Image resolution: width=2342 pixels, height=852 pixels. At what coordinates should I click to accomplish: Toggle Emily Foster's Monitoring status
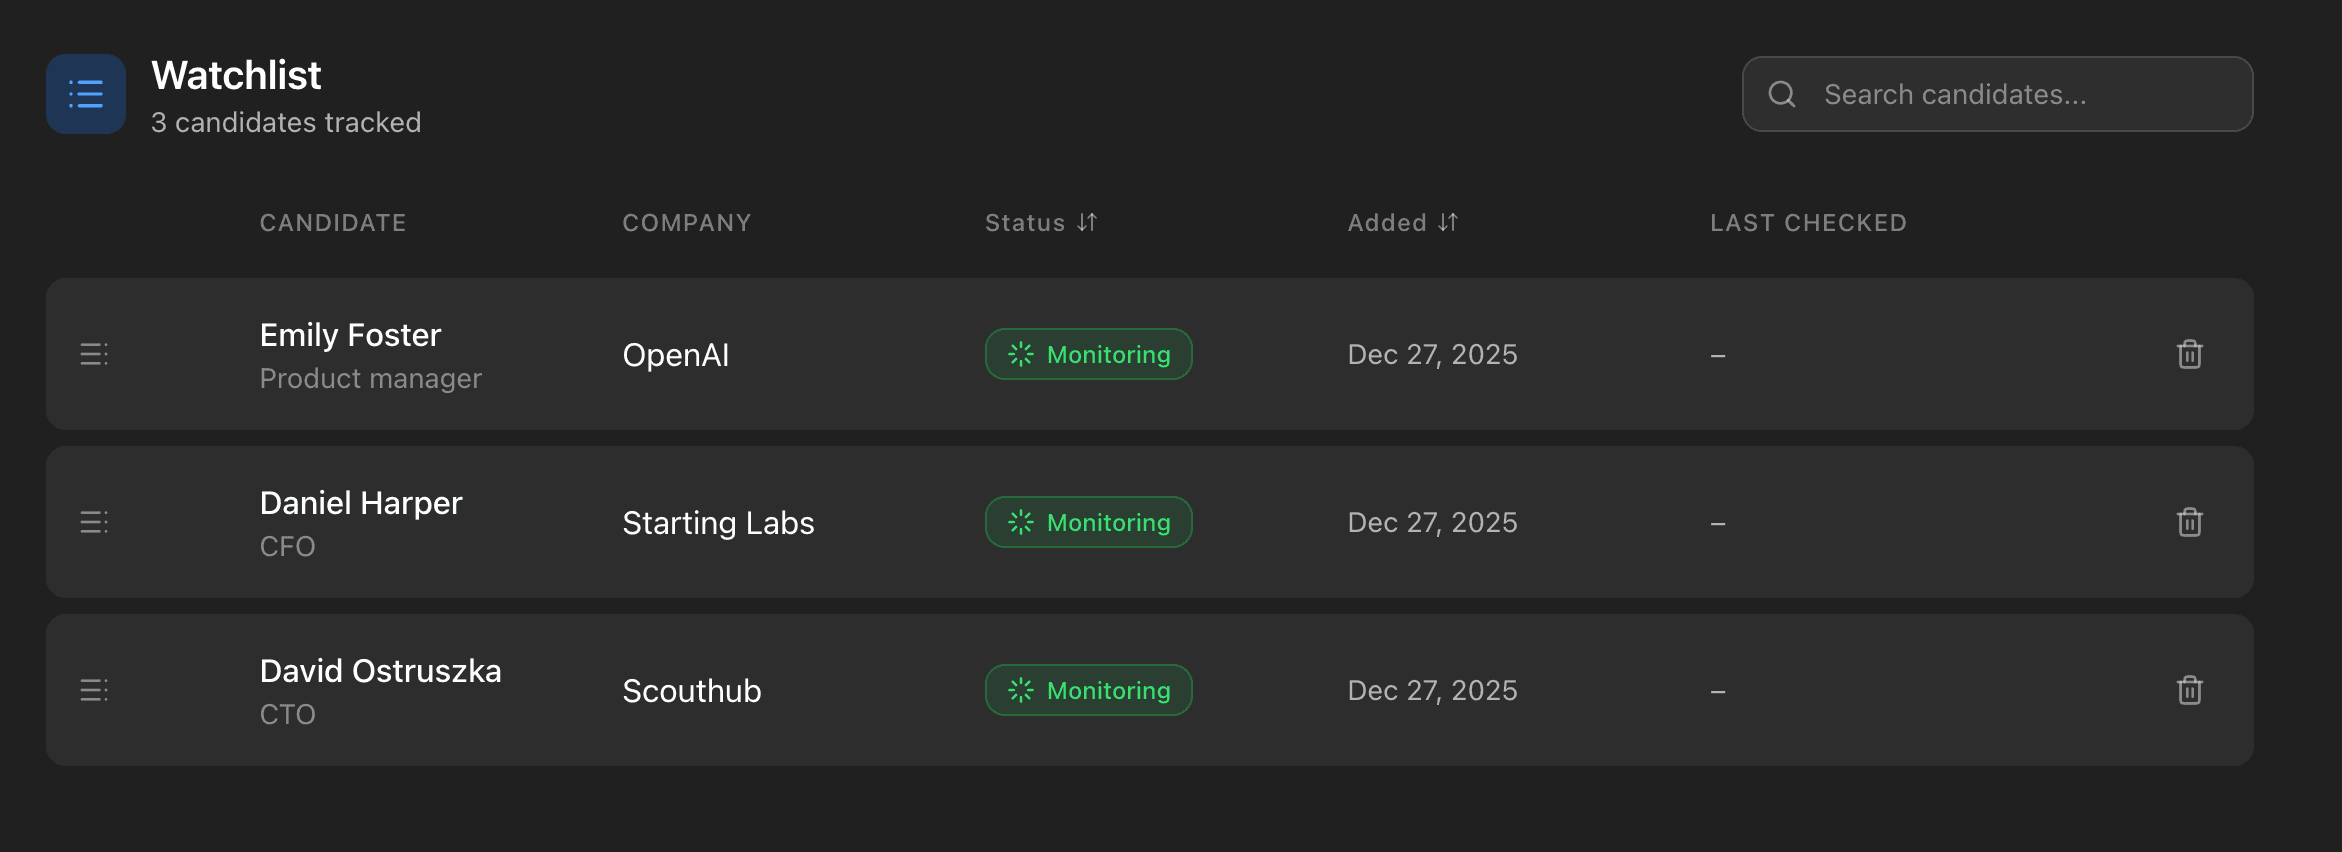[1088, 353]
